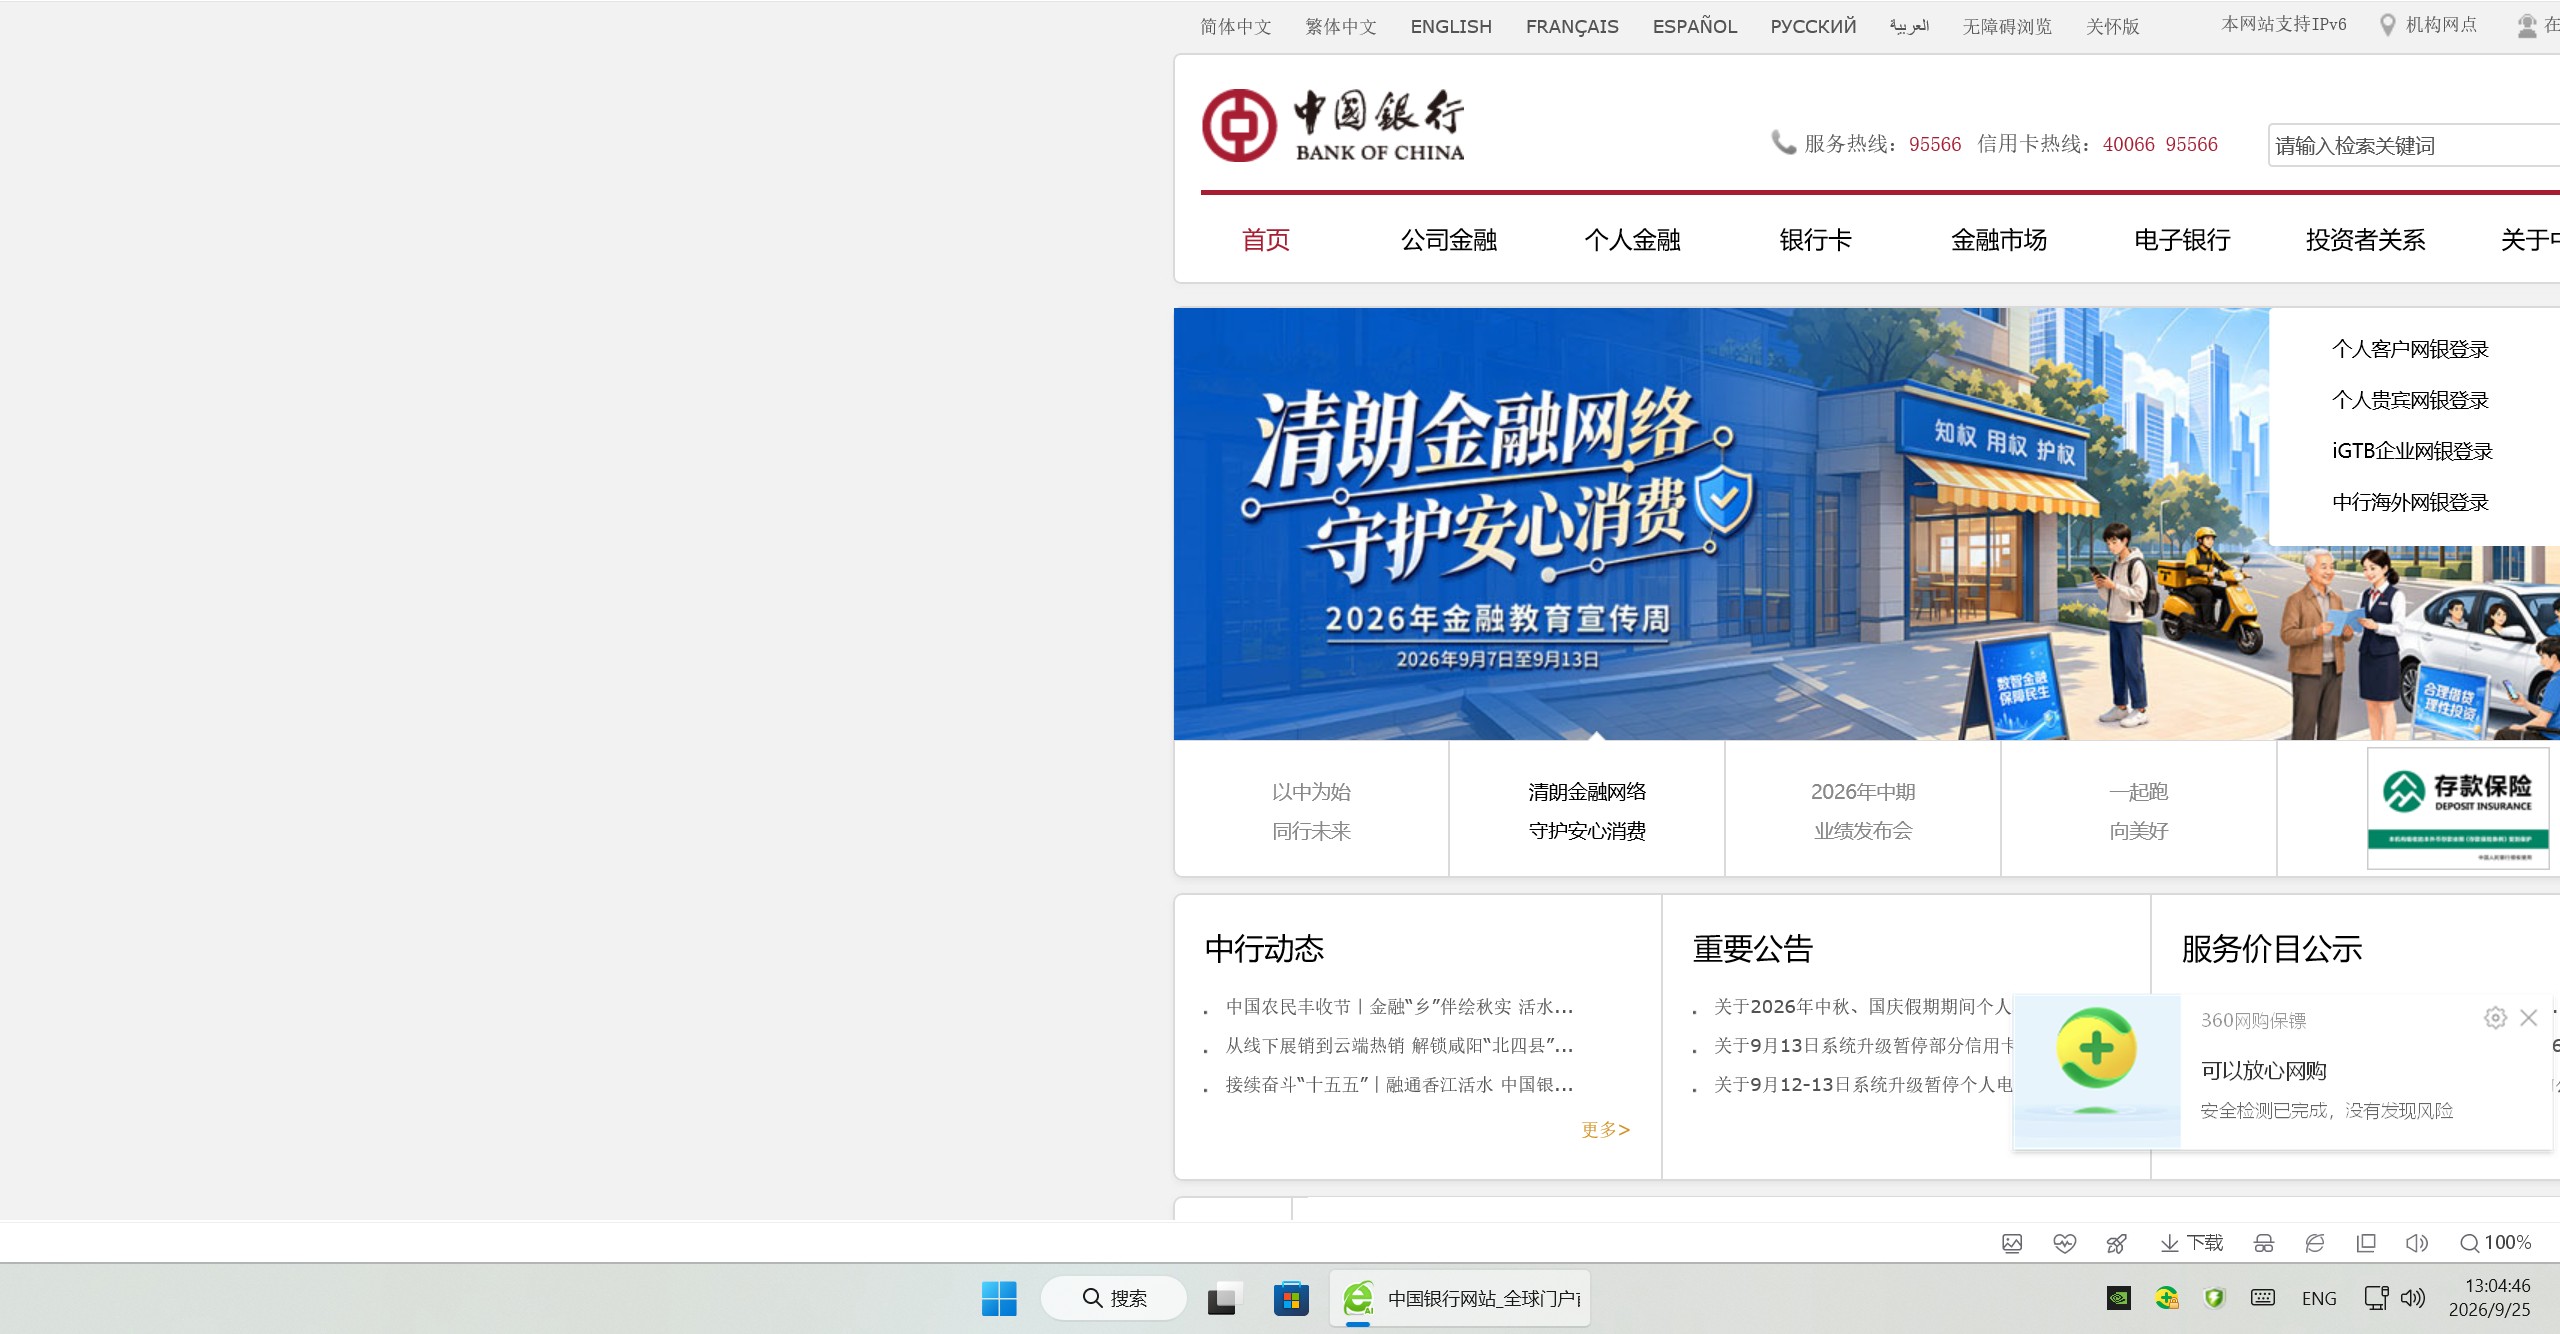Open the 下载 downloads button in status bar
Image resolution: width=2560 pixels, height=1334 pixels.
point(2191,1243)
